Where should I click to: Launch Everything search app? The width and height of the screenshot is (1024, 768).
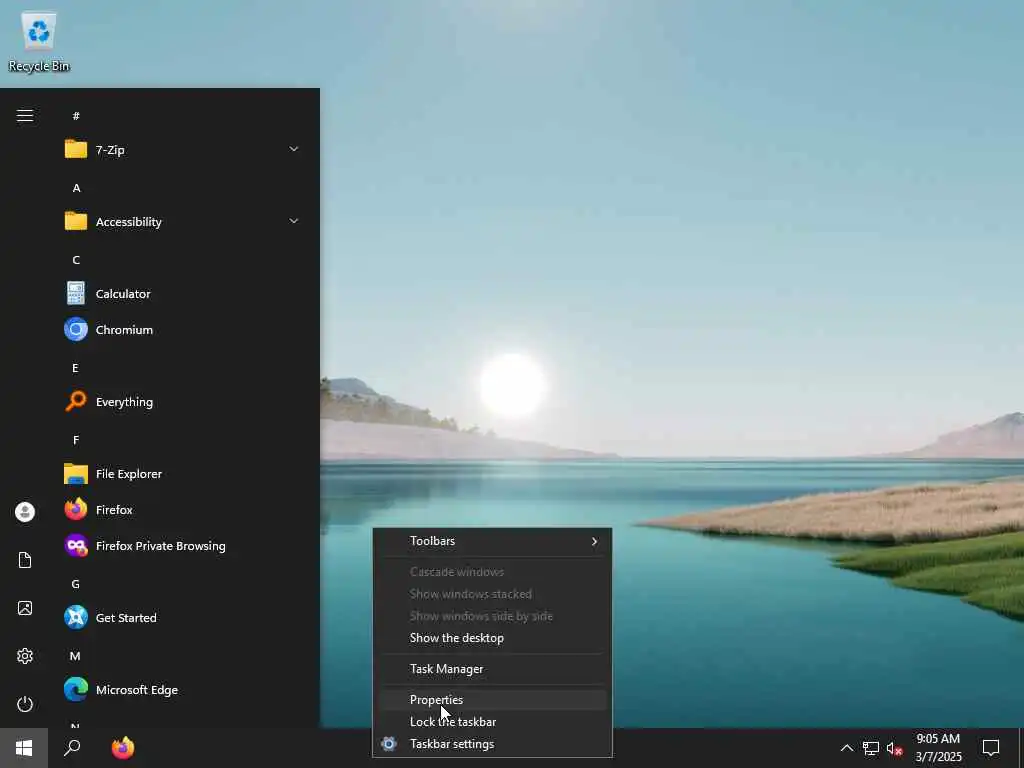tap(183, 402)
